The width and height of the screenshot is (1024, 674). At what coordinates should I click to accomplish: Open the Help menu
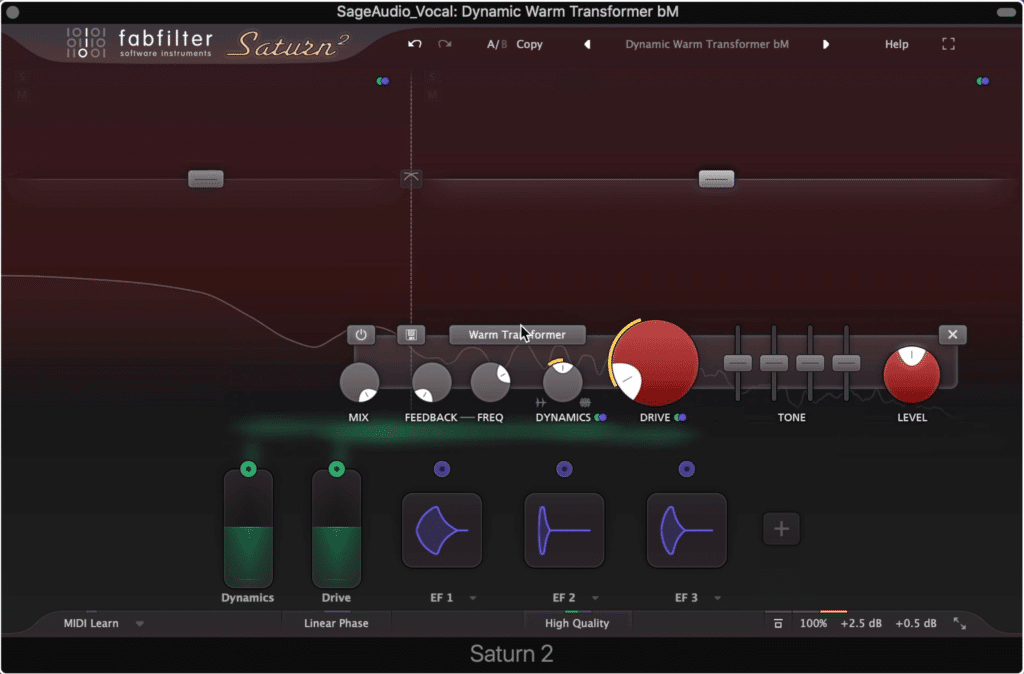(897, 44)
